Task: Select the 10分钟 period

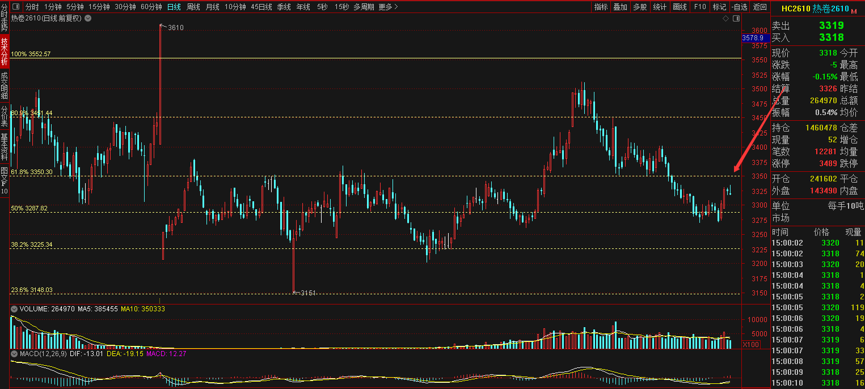Action: coord(236,7)
